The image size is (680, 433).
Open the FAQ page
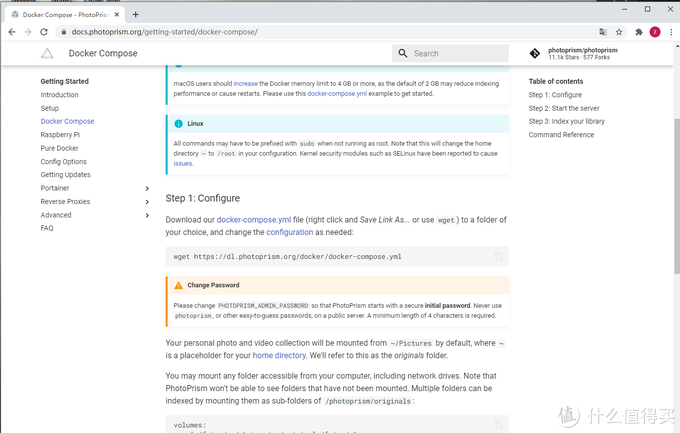coord(47,228)
